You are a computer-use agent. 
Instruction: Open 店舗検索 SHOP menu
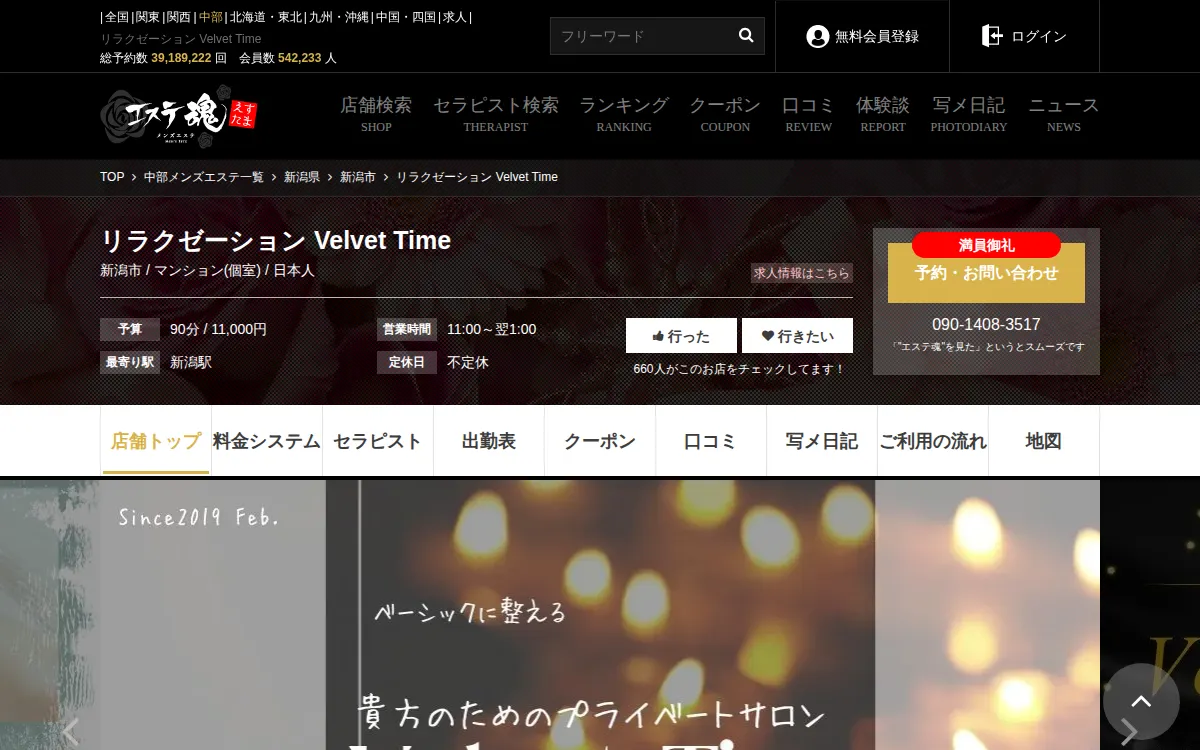pyautogui.click(x=376, y=114)
